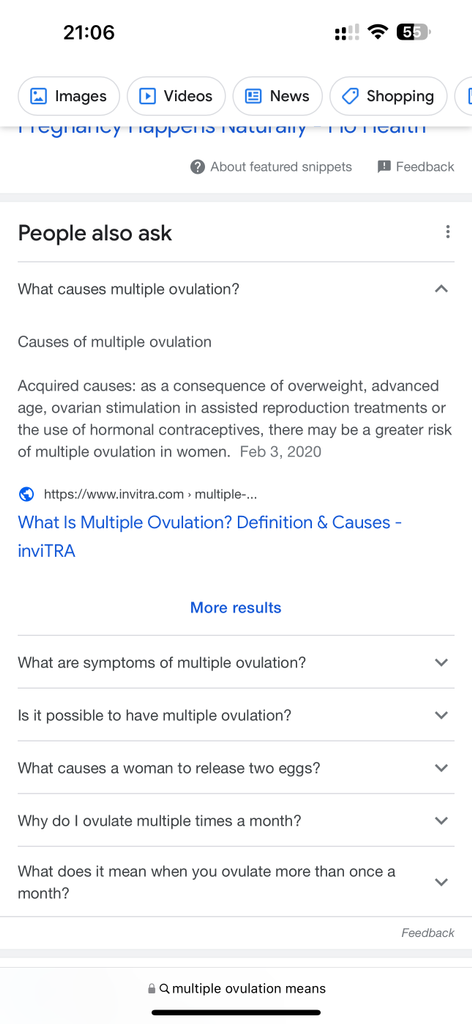Image resolution: width=472 pixels, height=1024 pixels.
Task: Collapse the 'What causes multiple ovulation?' answer
Action: pyautogui.click(x=236, y=289)
